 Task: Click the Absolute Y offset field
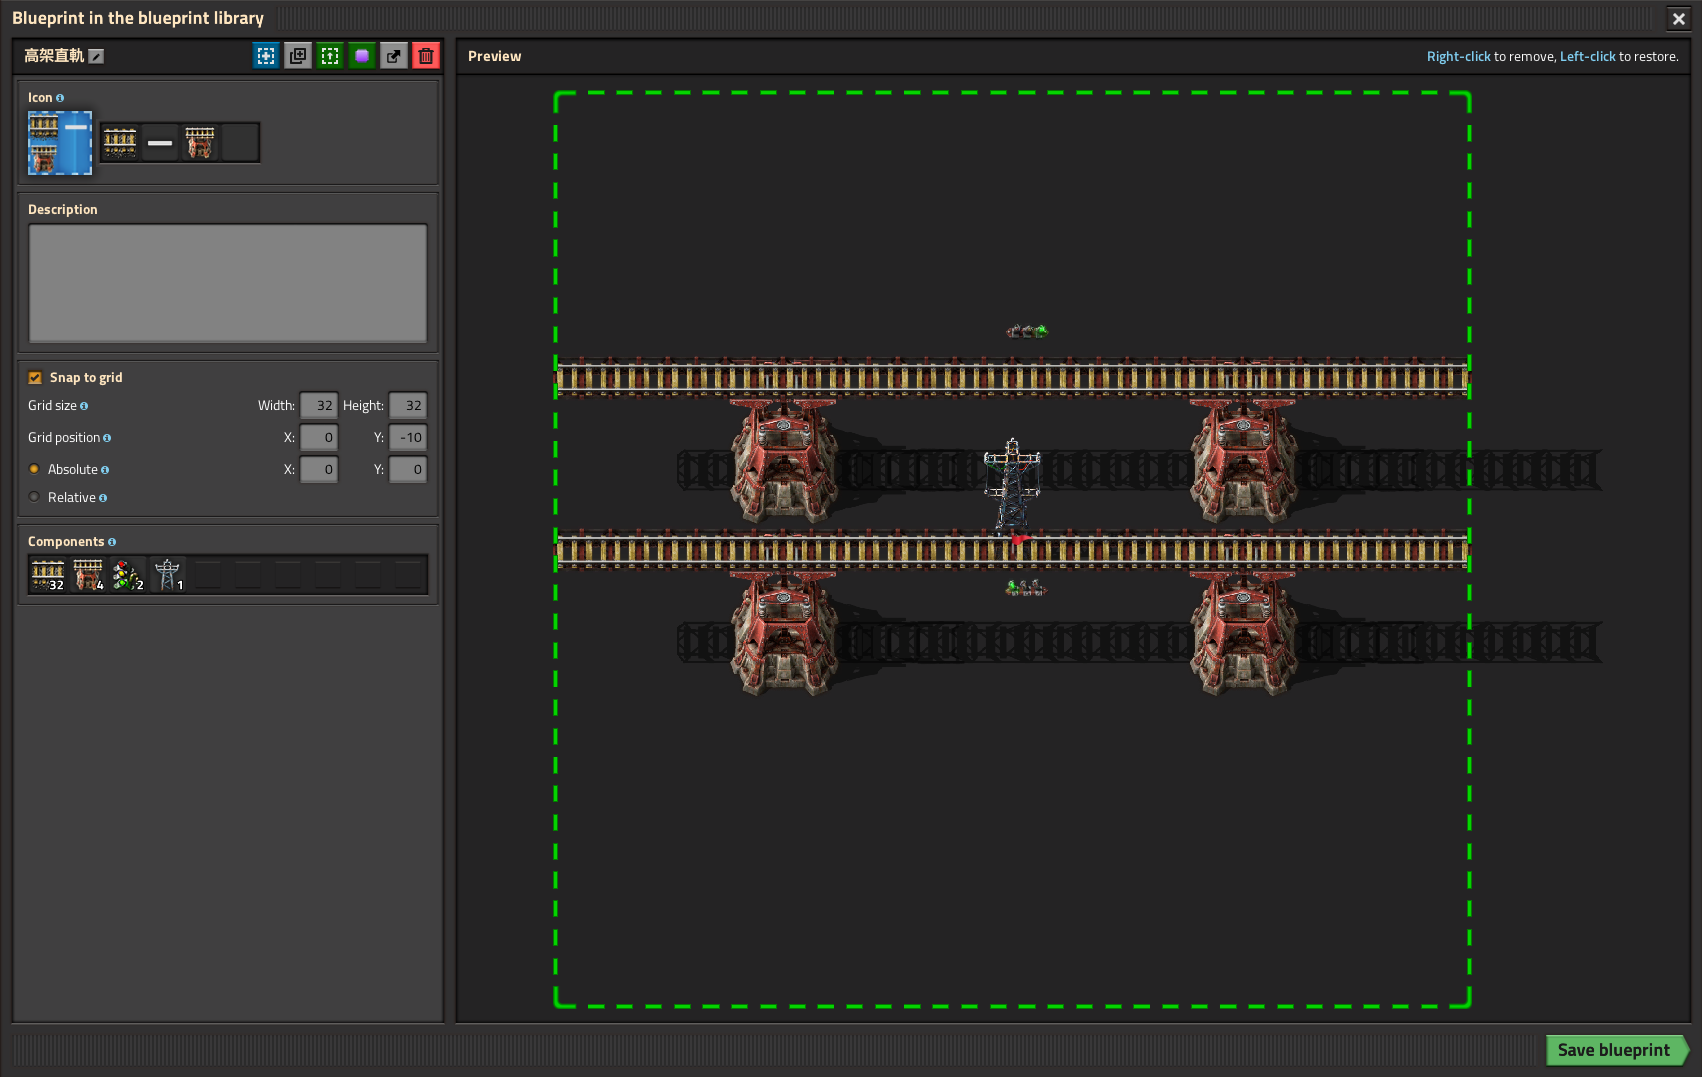408,470
